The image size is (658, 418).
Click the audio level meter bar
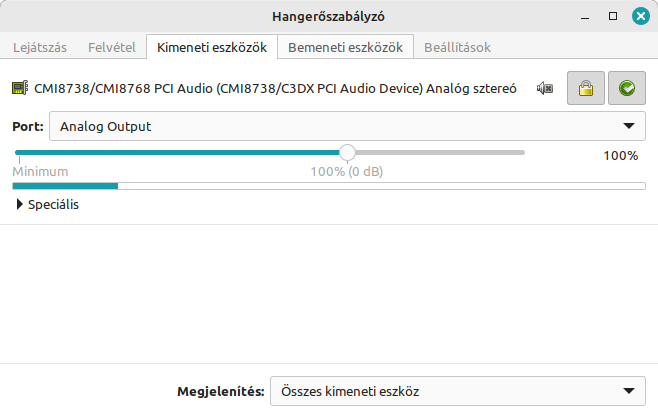pyautogui.click(x=329, y=186)
